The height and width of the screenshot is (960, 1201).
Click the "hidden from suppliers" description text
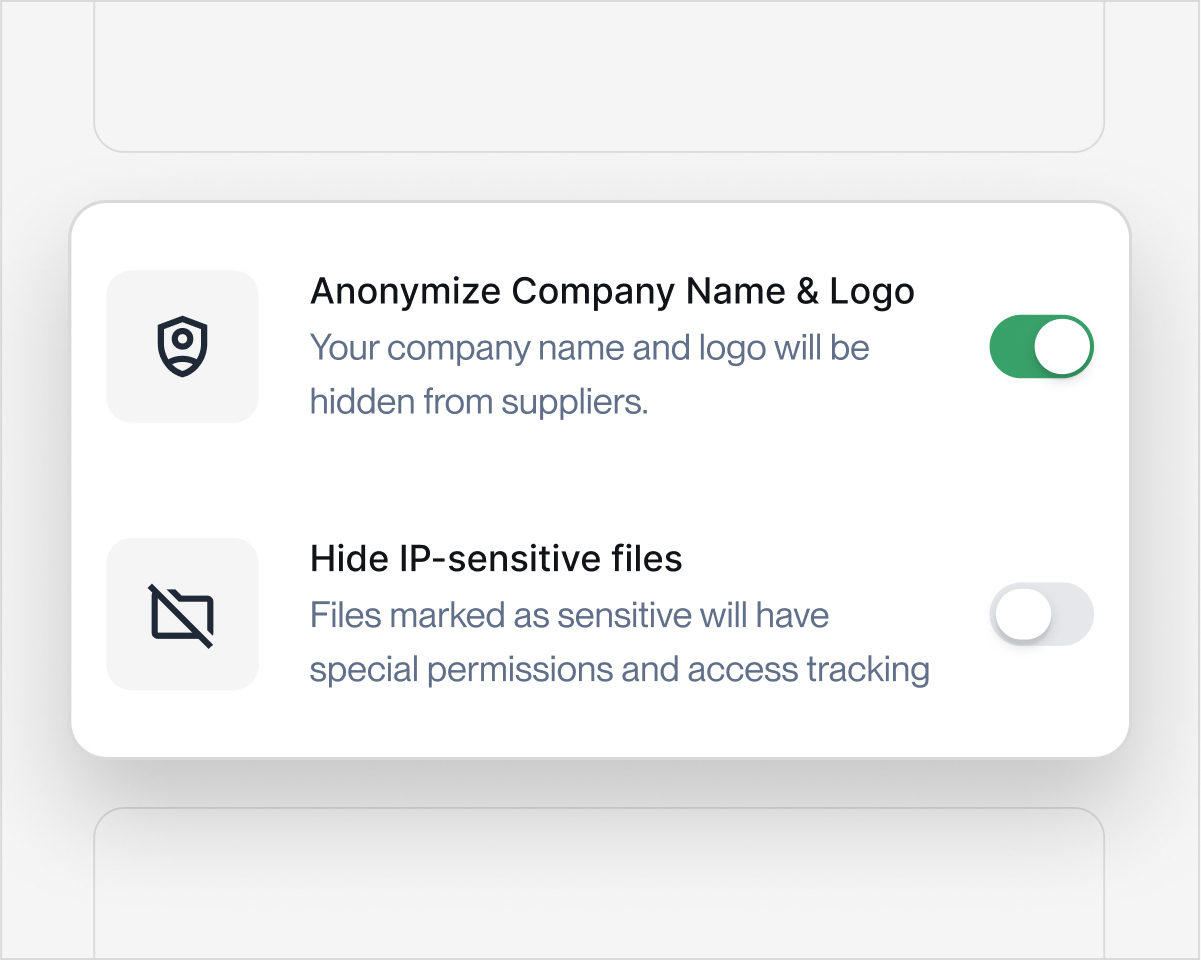(x=479, y=402)
